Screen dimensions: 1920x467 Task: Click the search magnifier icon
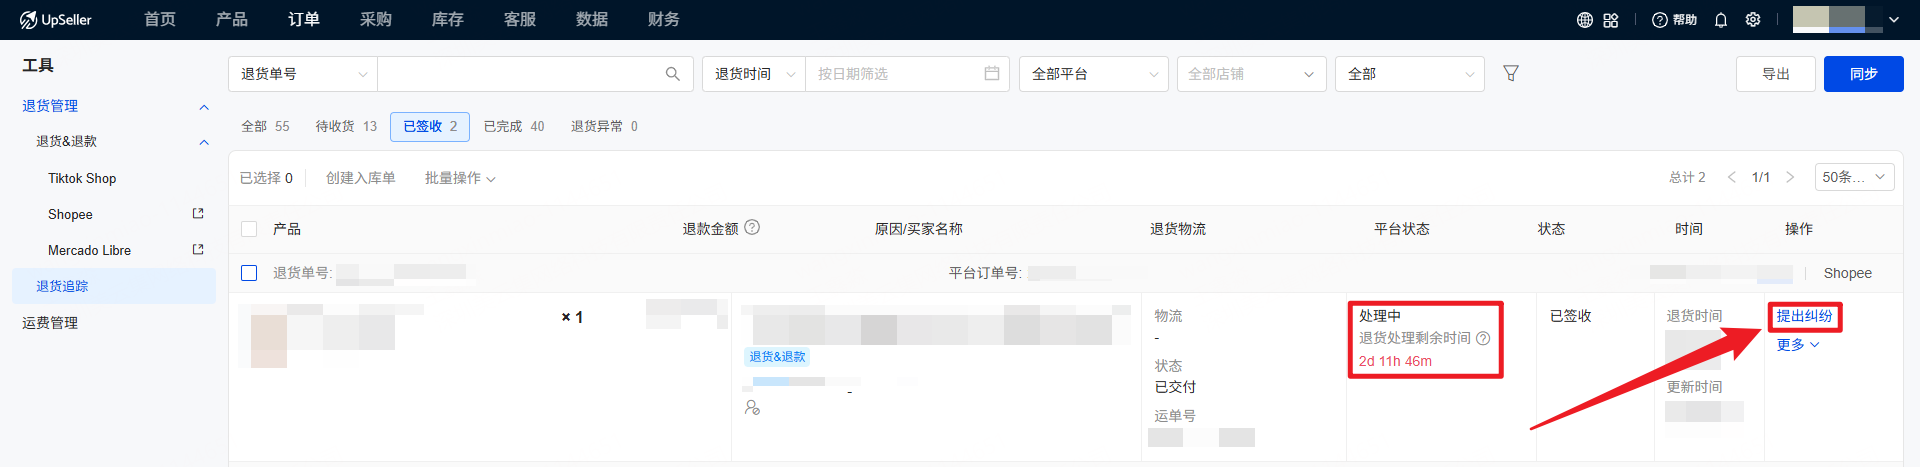(672, 74)
